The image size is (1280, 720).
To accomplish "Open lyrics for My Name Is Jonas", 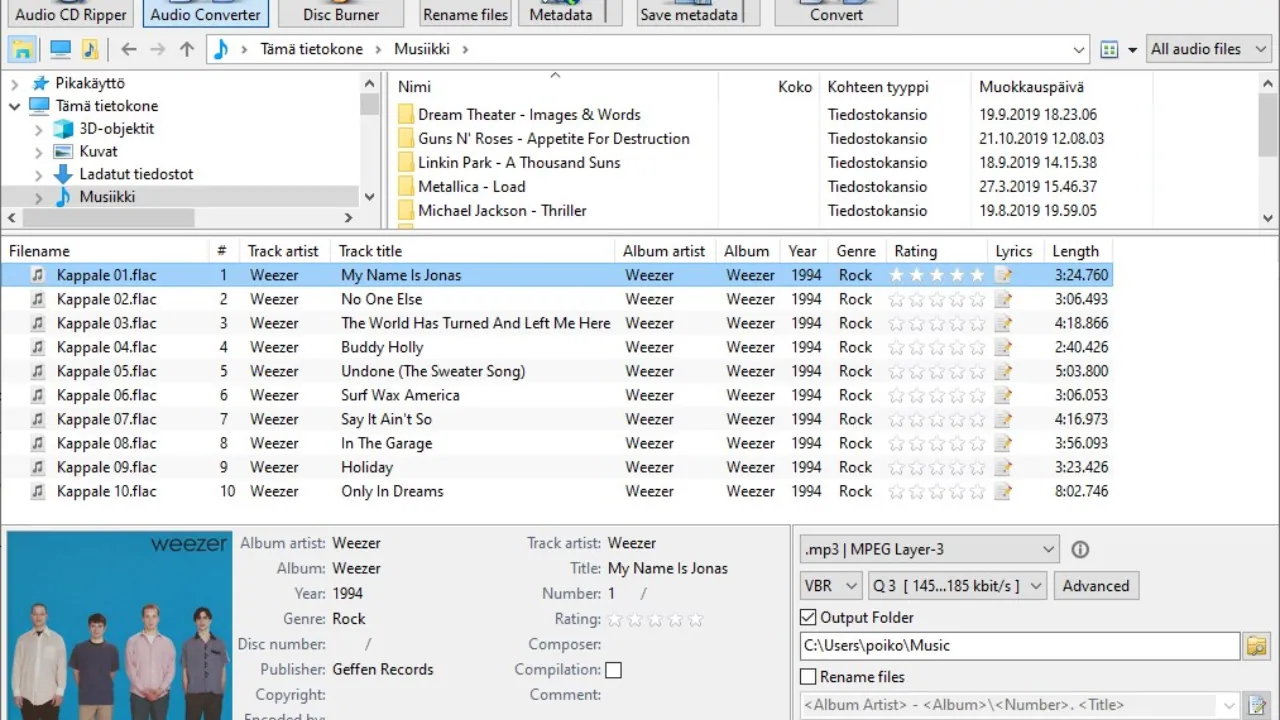I will pyautogui.click(x=1003, y=275).
